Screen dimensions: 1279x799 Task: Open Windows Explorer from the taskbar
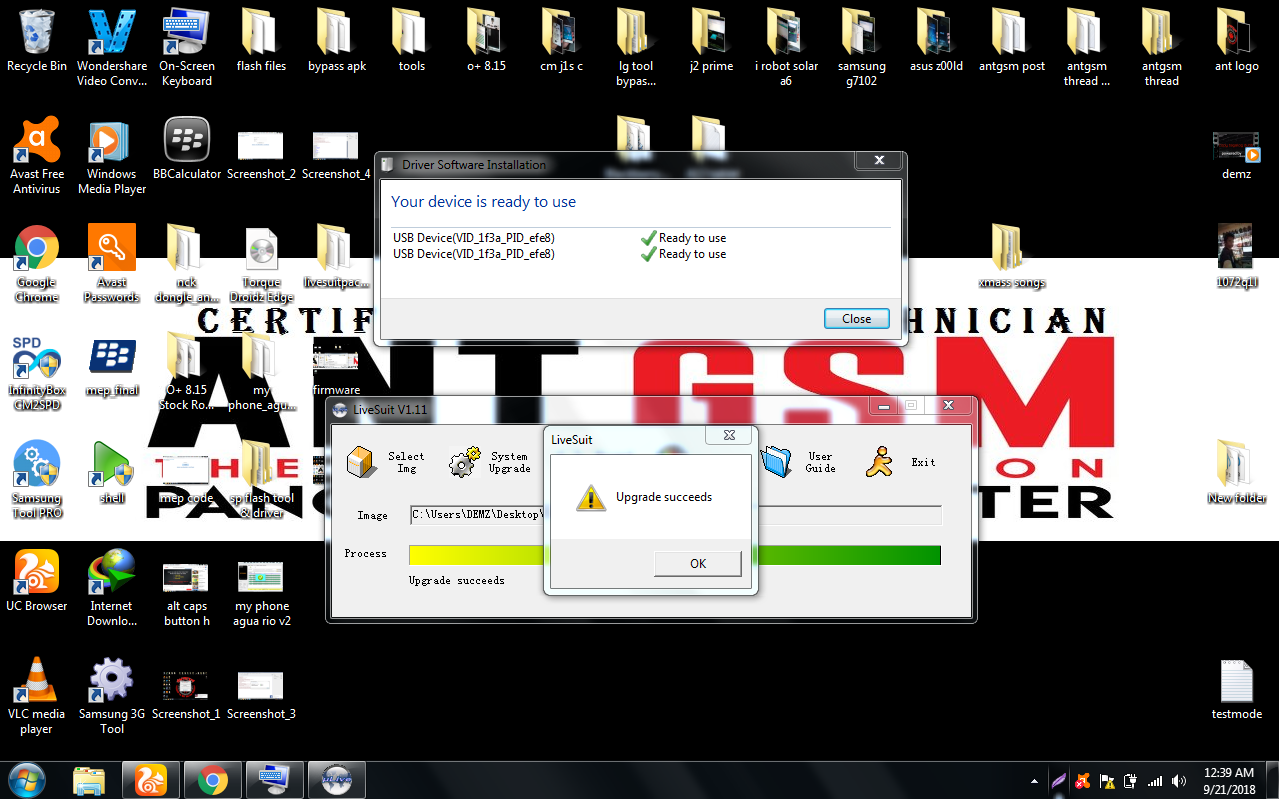(90, 779)
